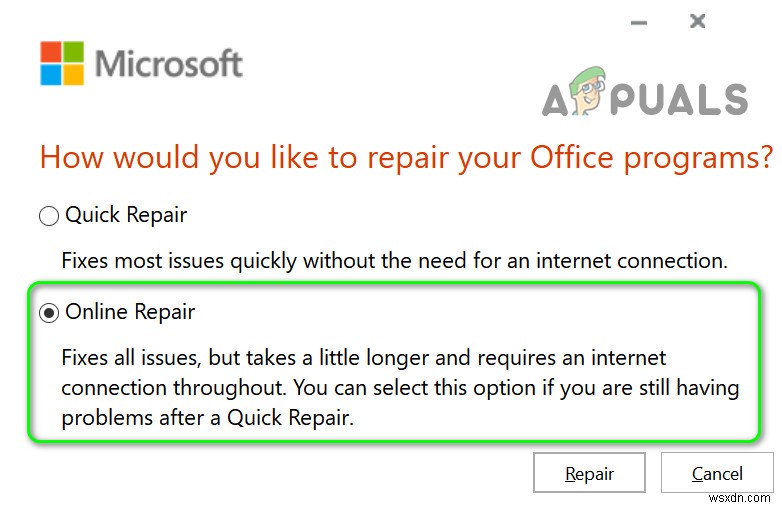The width and height of the screenshot is (782, 508).
Task: Click the blue square of Microsoft logo
Action: click(x=50, y=75)
